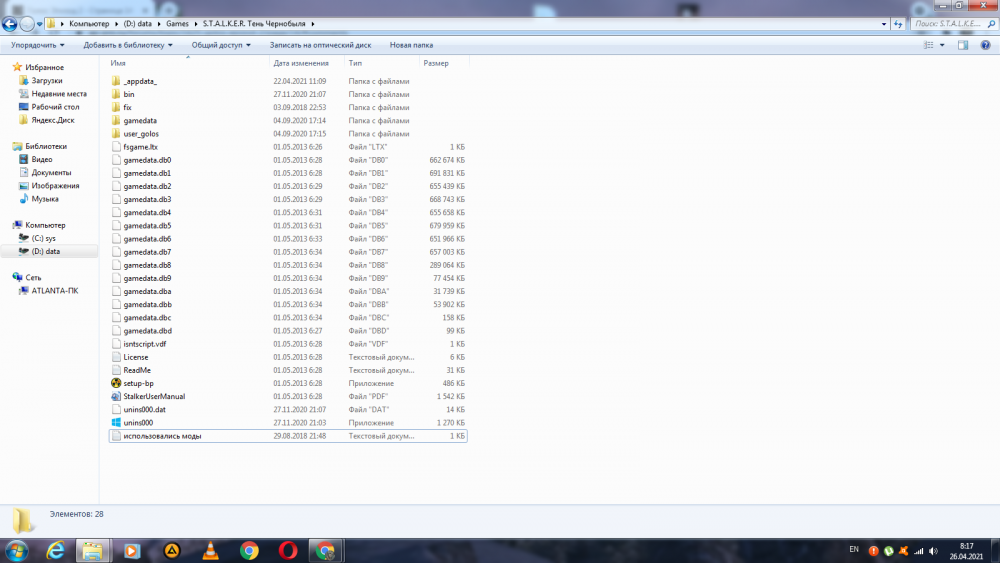Image resolution: width=1000 pixels, height=563 pixels.
Task: Select the ReadMe text document
Action: coord(288,370)
